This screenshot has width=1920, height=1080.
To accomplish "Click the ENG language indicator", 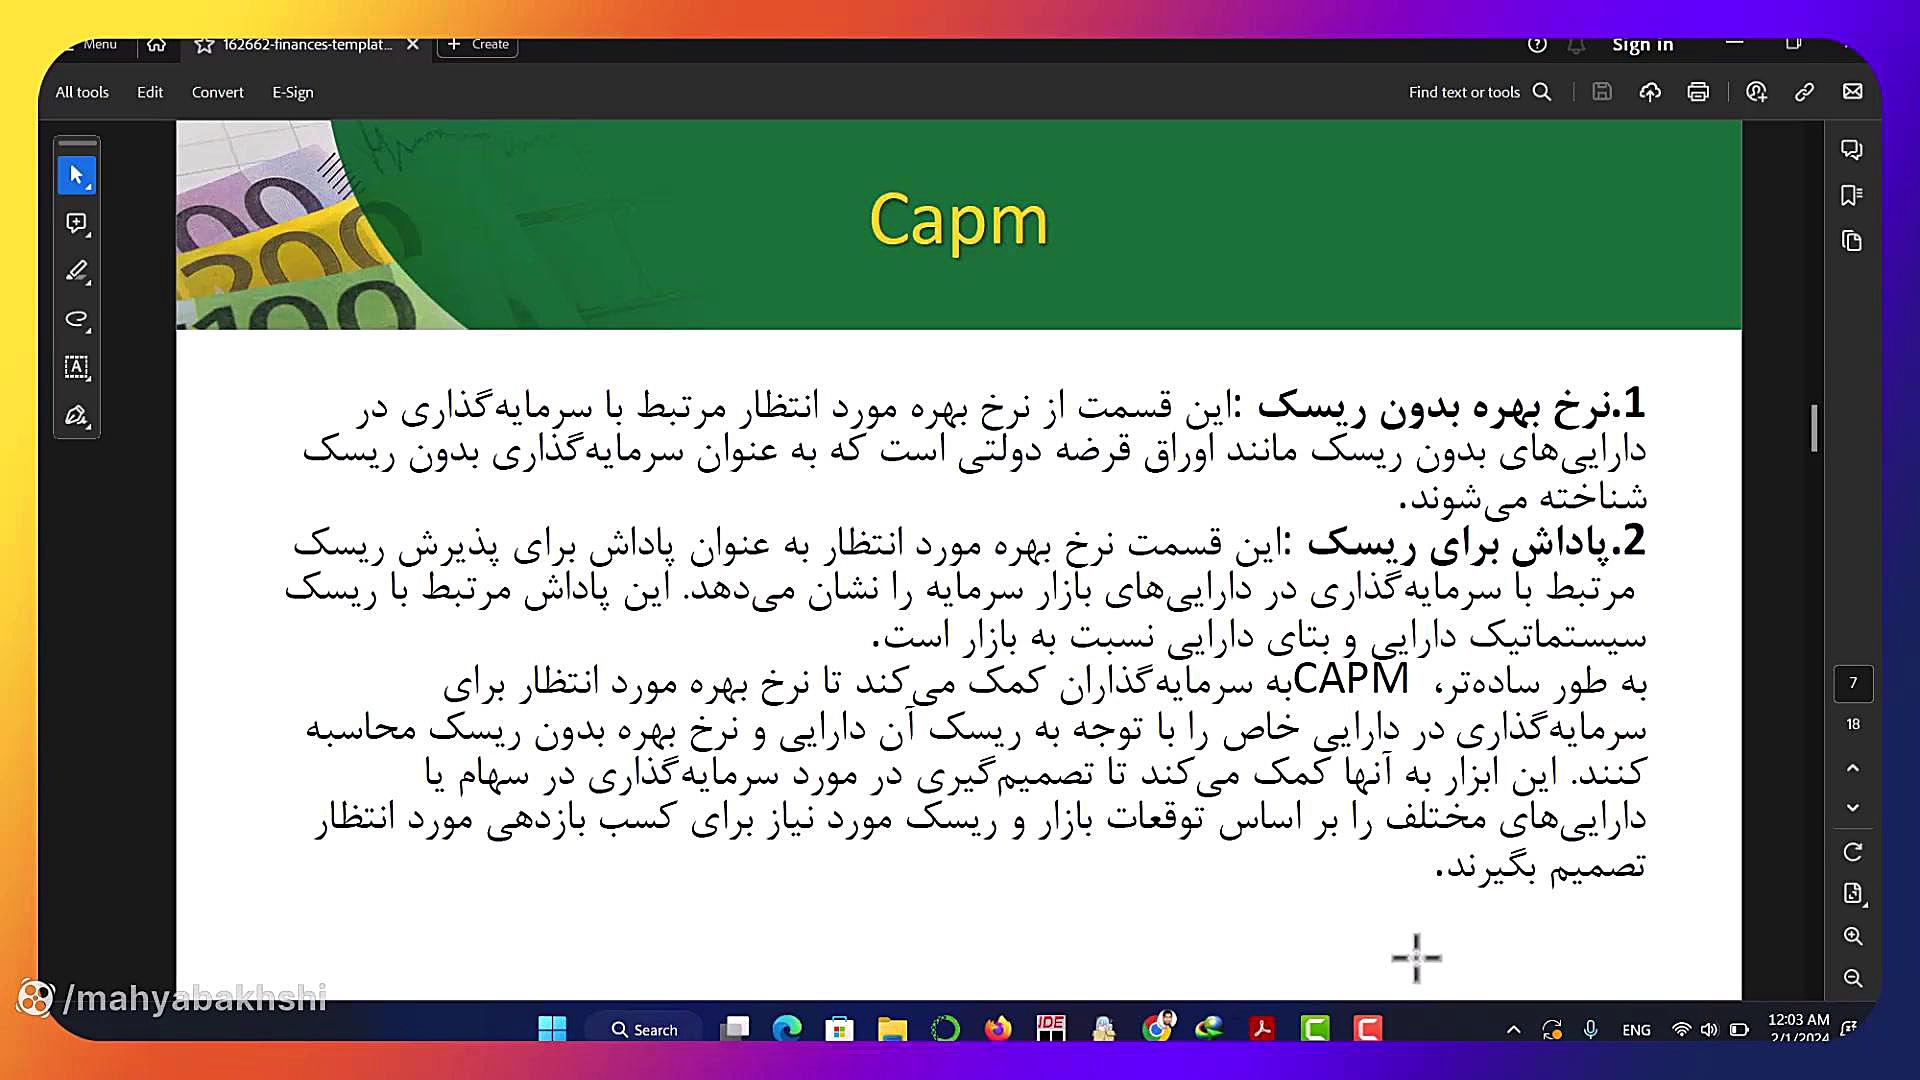I will click(x=1637, y=1029).
